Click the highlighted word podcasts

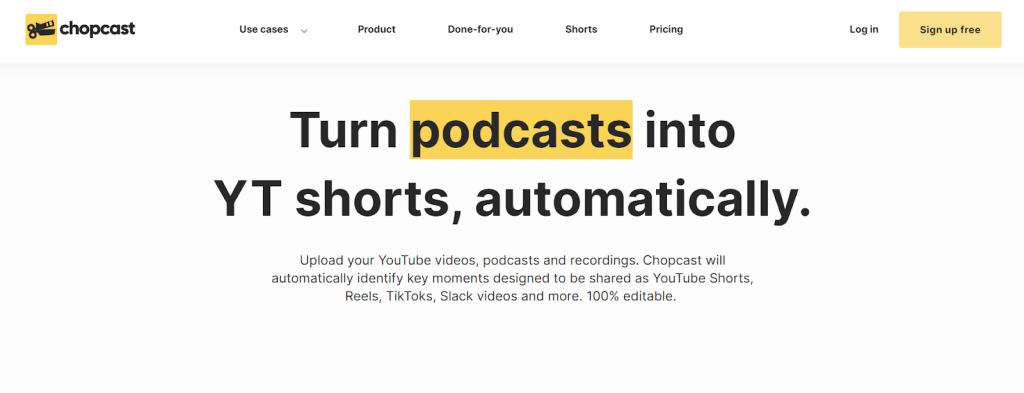[521, 129]
